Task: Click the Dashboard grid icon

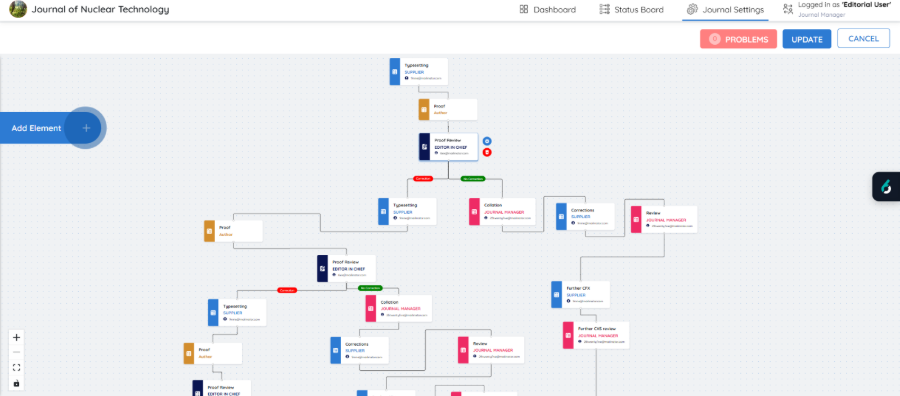Action: 523,9
